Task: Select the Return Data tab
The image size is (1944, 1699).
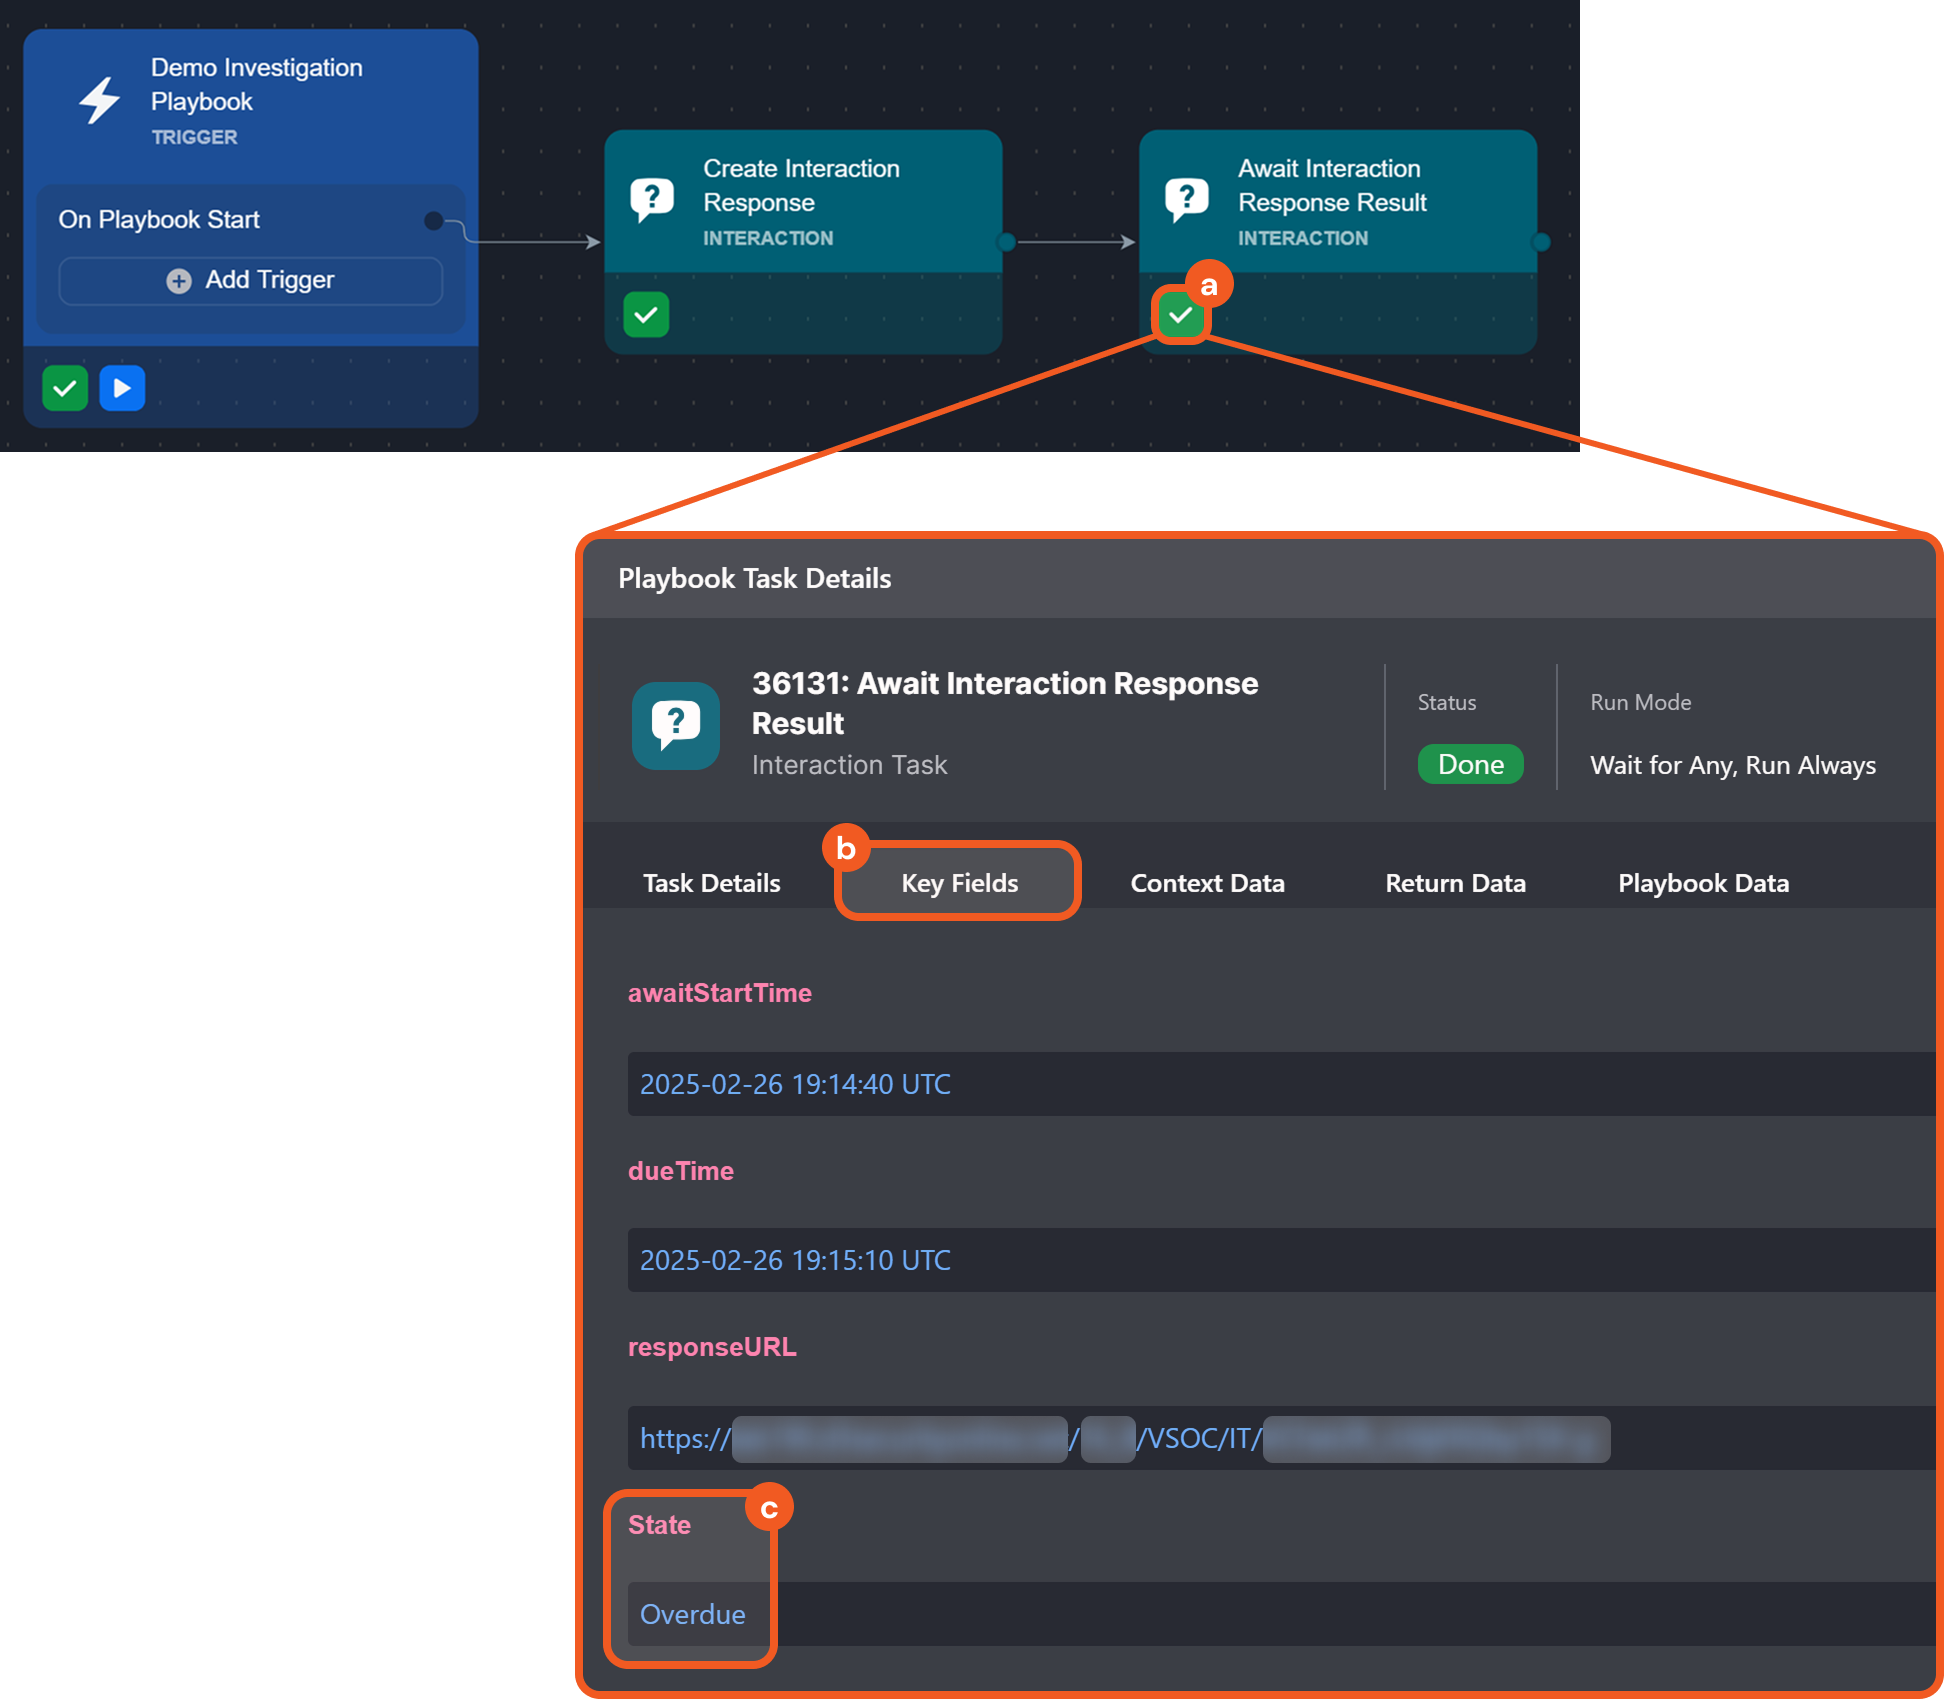Action: 1455,883
